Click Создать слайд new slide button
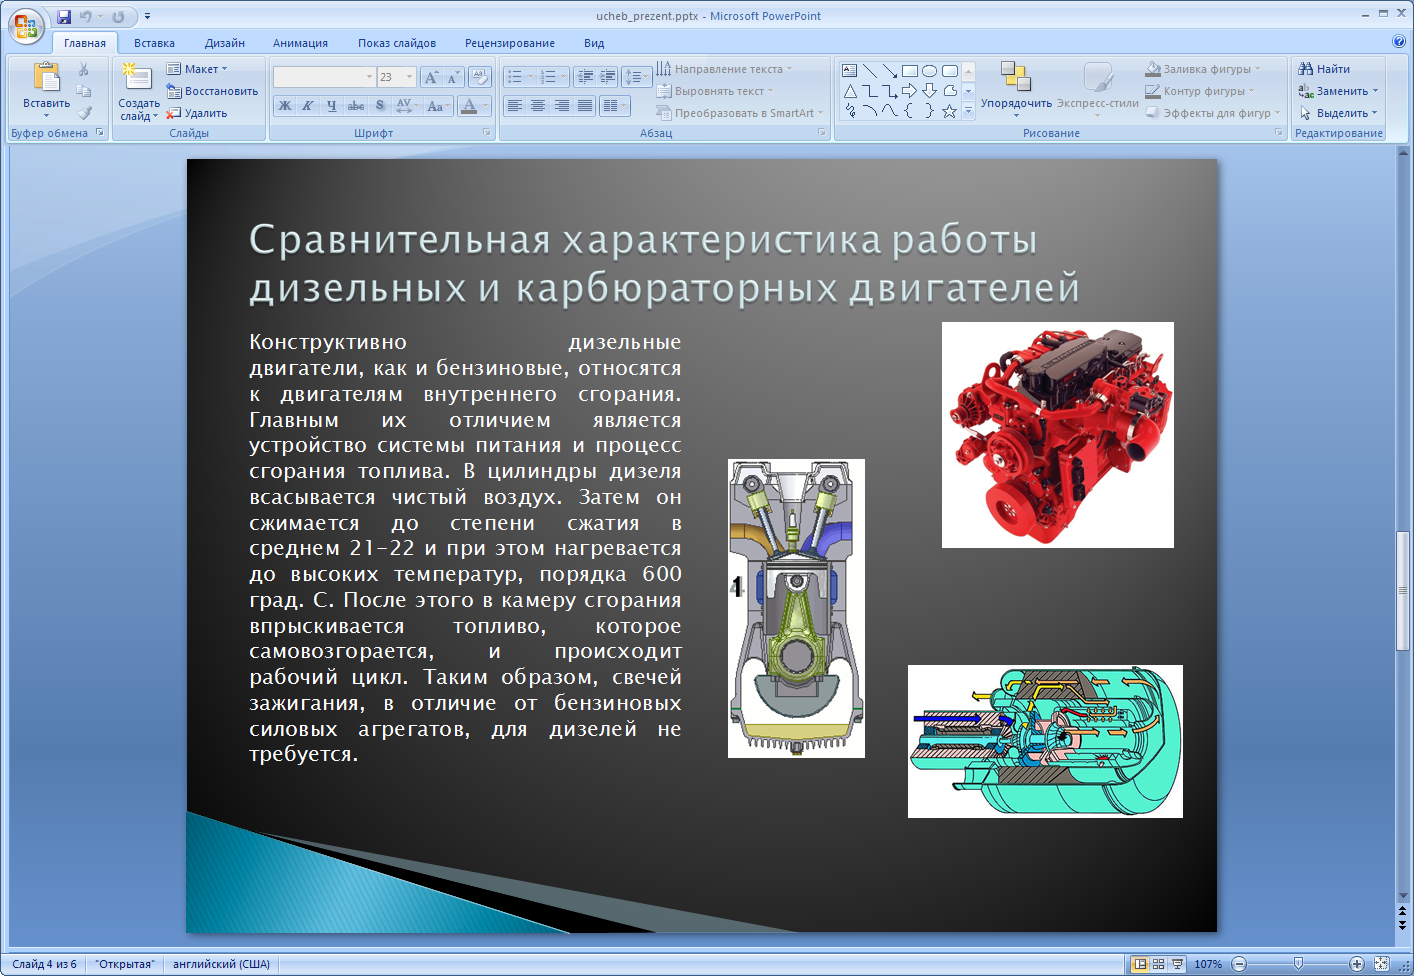Image resolution: width=1414 pixels, height=976 pixels. [138, 90]
